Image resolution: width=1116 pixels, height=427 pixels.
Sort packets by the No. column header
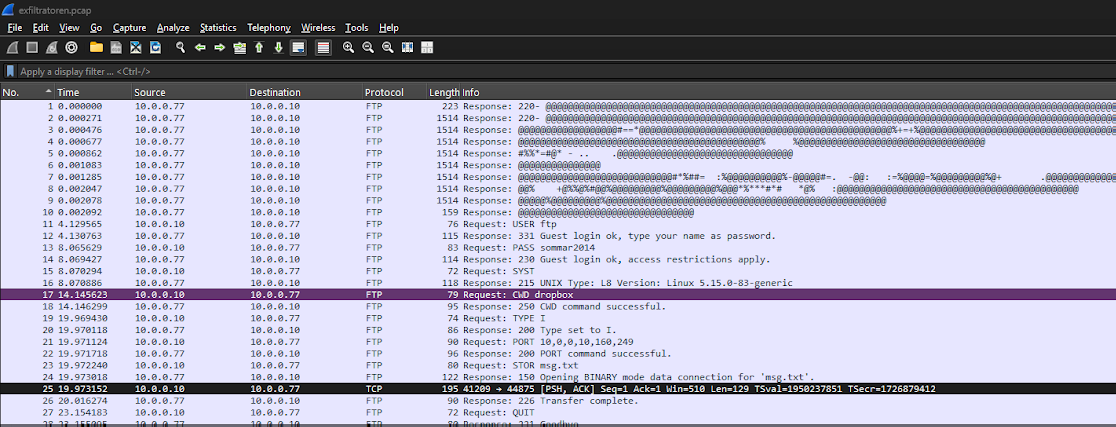coord(27,93)
